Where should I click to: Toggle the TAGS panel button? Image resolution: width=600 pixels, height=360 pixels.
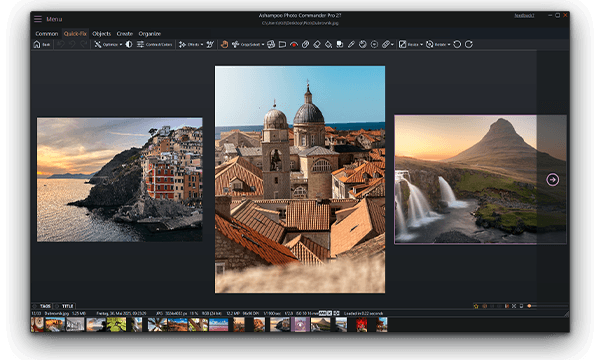coord(45,306)
